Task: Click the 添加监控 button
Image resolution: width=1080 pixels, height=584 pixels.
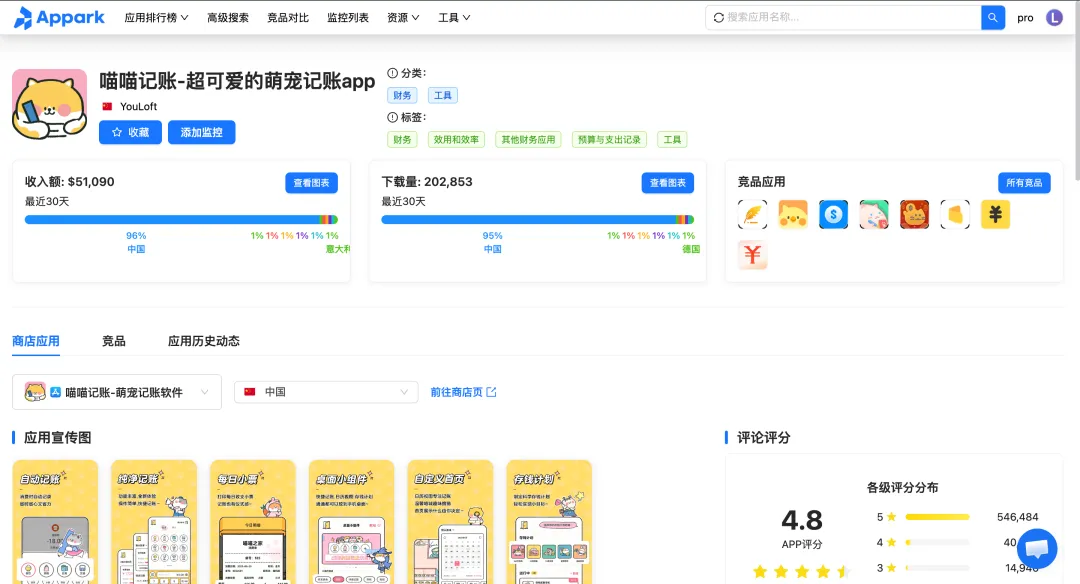Action: 202,132
